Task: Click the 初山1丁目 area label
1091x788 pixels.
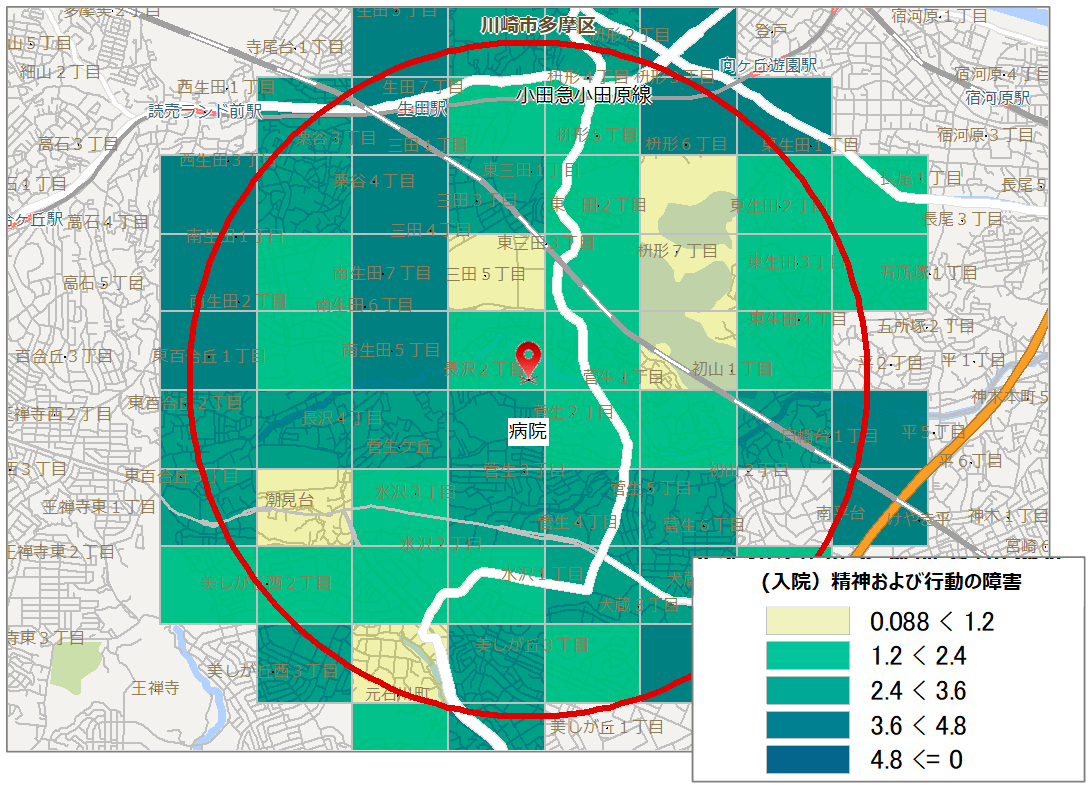Action: tap(732, 369)
